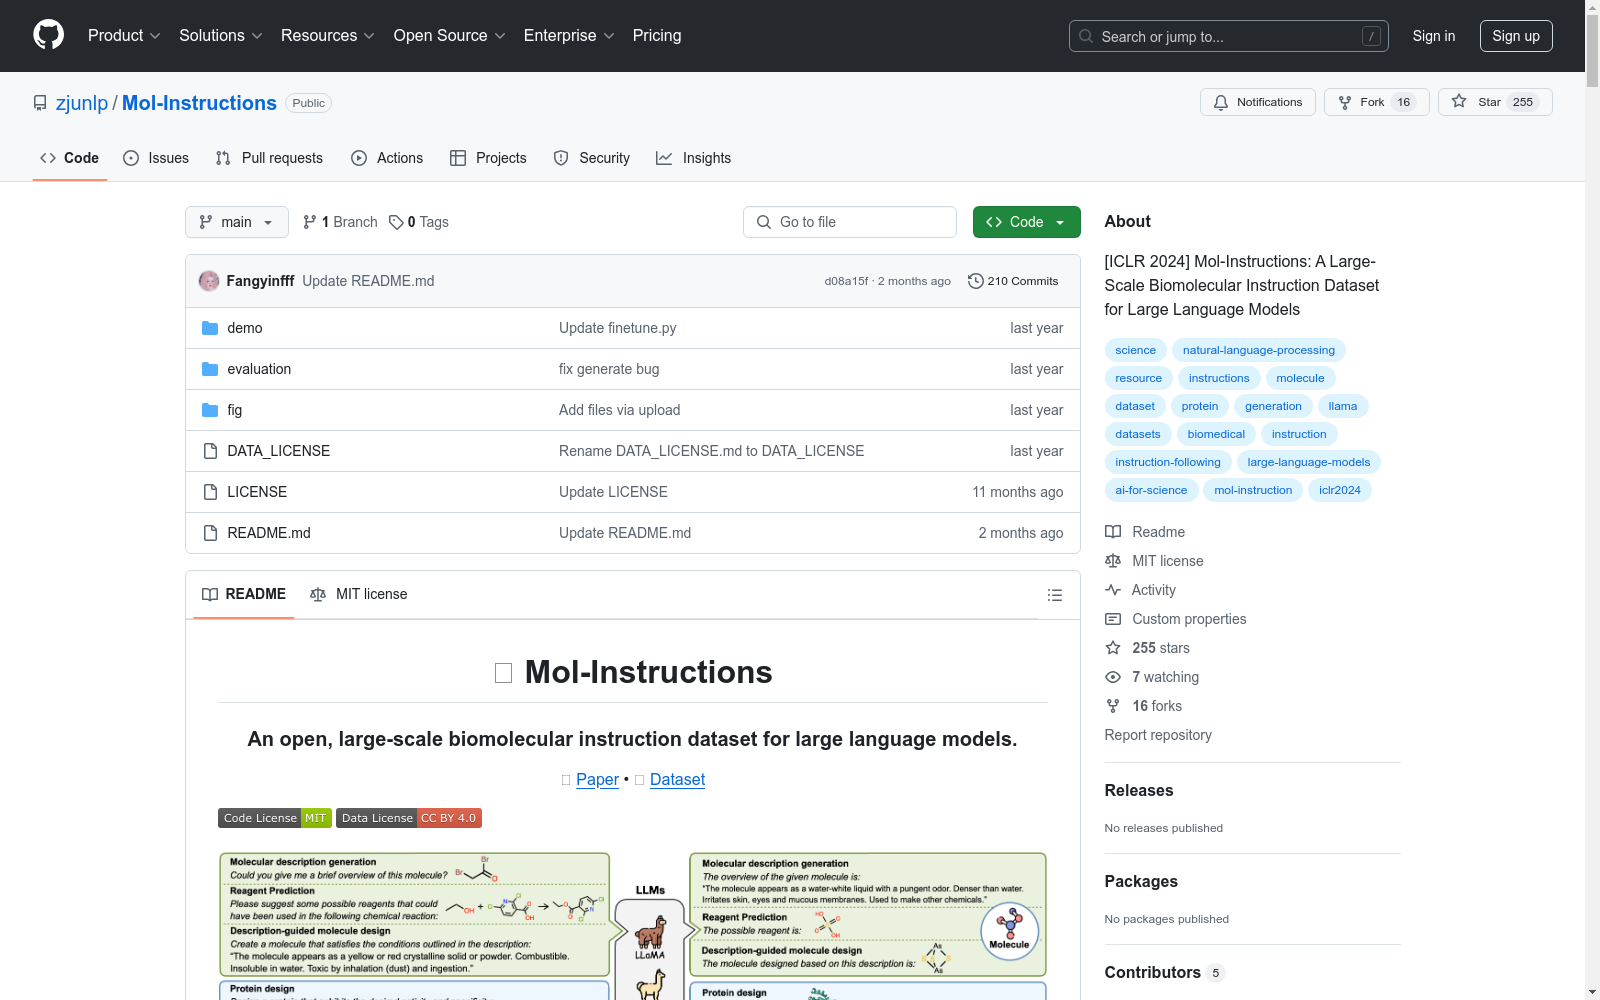Click the LICENSE file icon
The height and width of the screenshot is (1000, 1600).
pyautogui.click(x=210, y=492)
